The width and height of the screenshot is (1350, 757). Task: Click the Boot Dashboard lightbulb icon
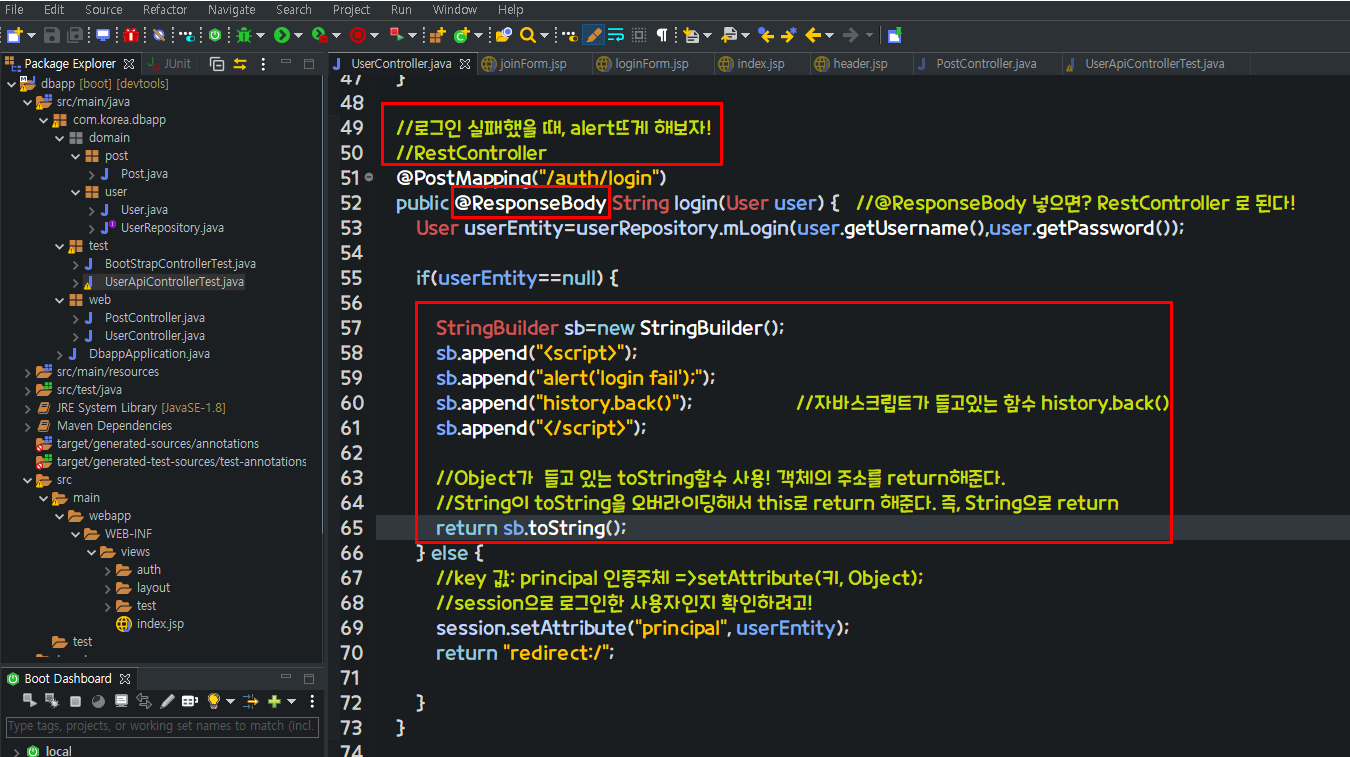pos(213,701)
